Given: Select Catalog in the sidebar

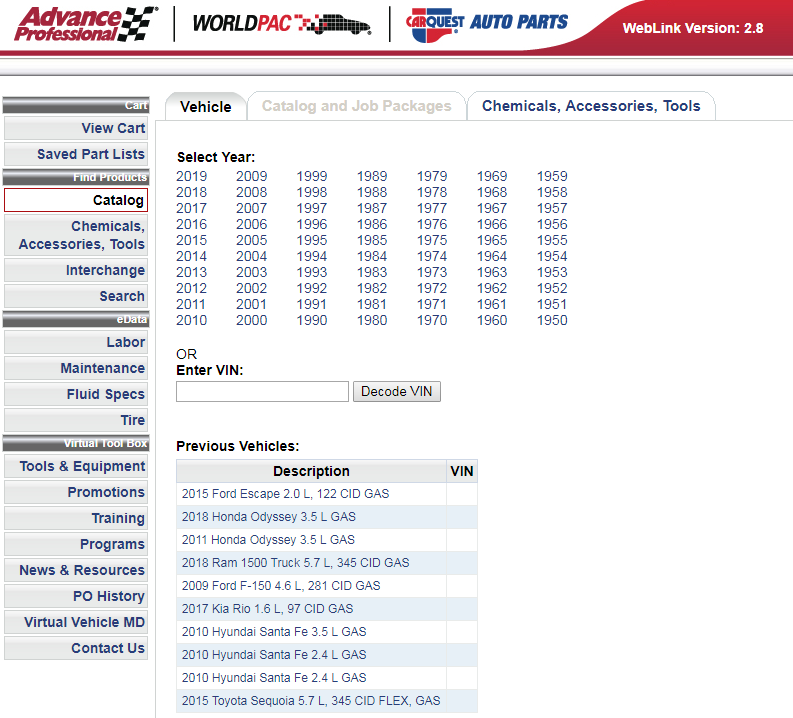Looking at the screenshot, I should (x=76, y=200).
